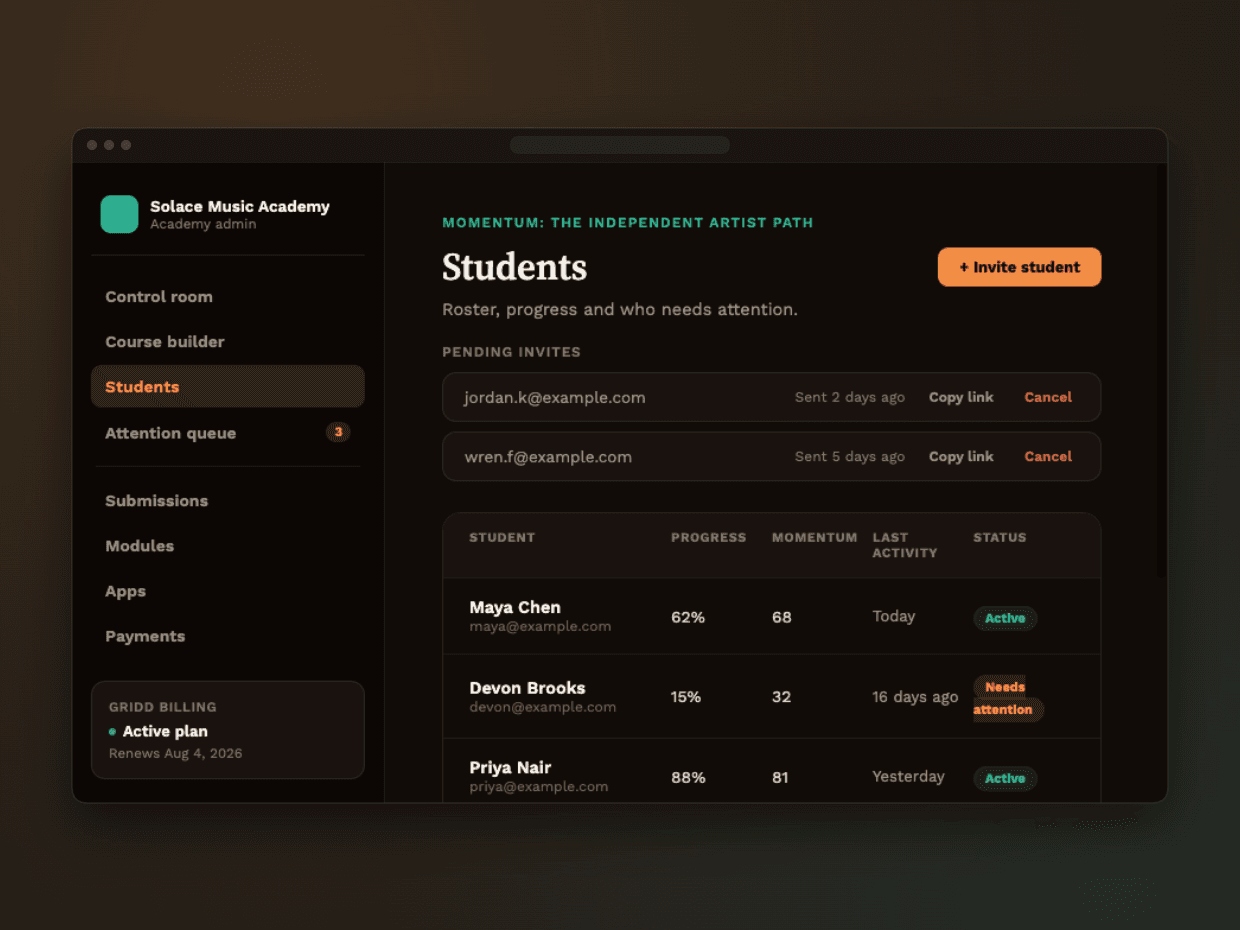Viewport: 1240px width, 930px height.
Task: Cancel the jordan.k@example.com invite
Action: click(1048, 397)
